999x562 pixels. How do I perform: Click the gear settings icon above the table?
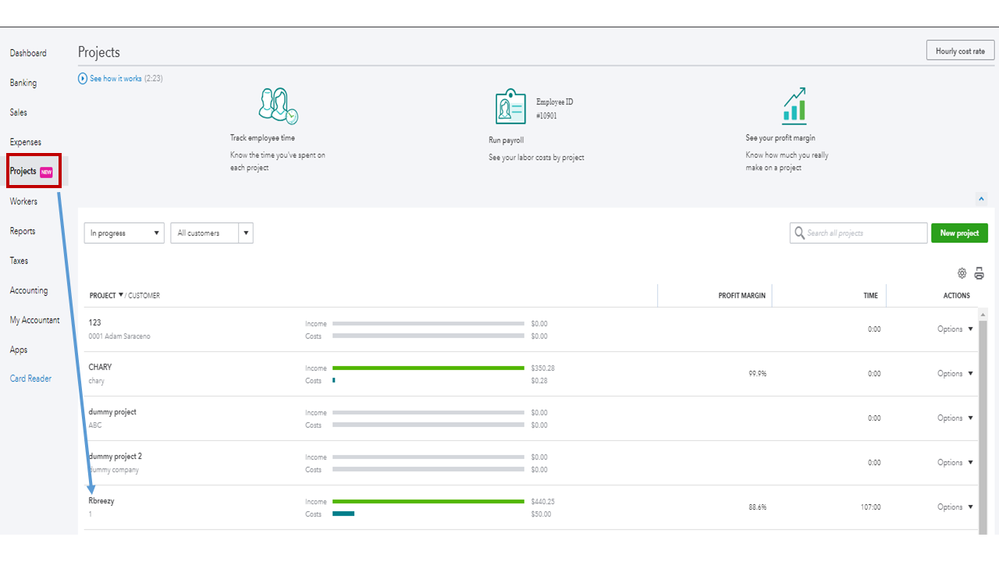tap(962, 273)
